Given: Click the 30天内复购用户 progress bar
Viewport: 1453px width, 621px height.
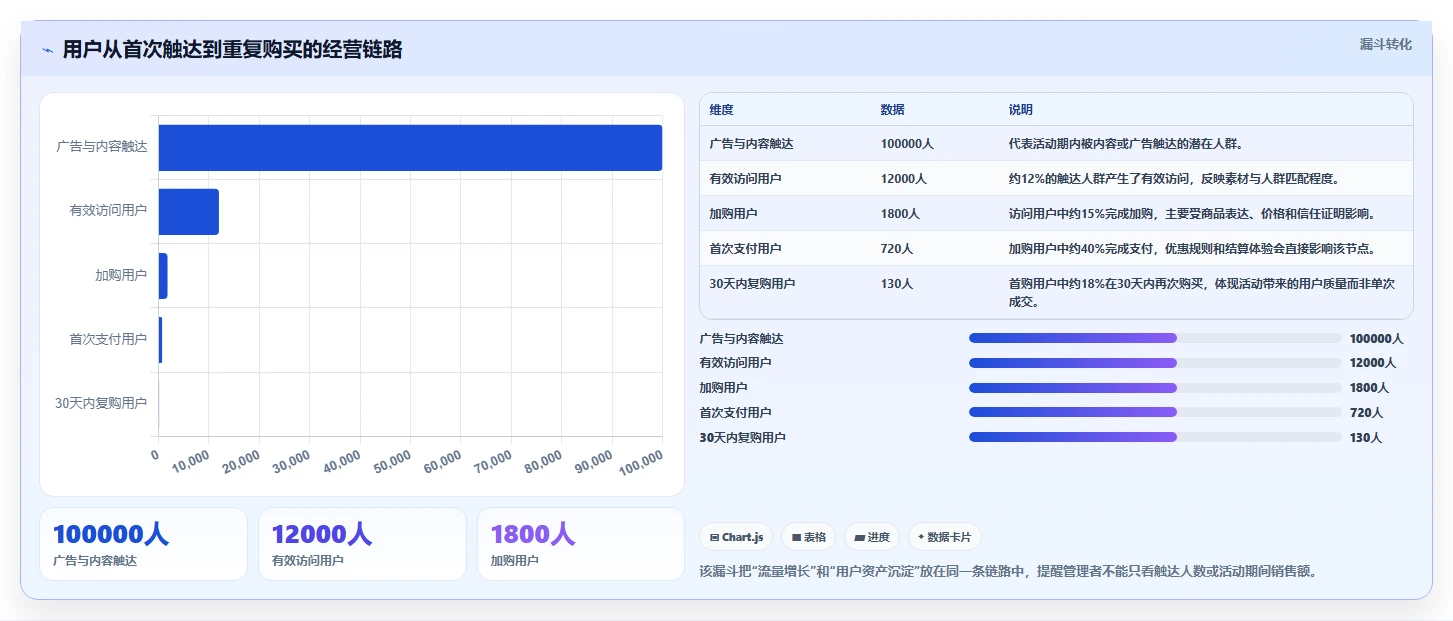Looking at the screenshot, I should click(1155, 437).
